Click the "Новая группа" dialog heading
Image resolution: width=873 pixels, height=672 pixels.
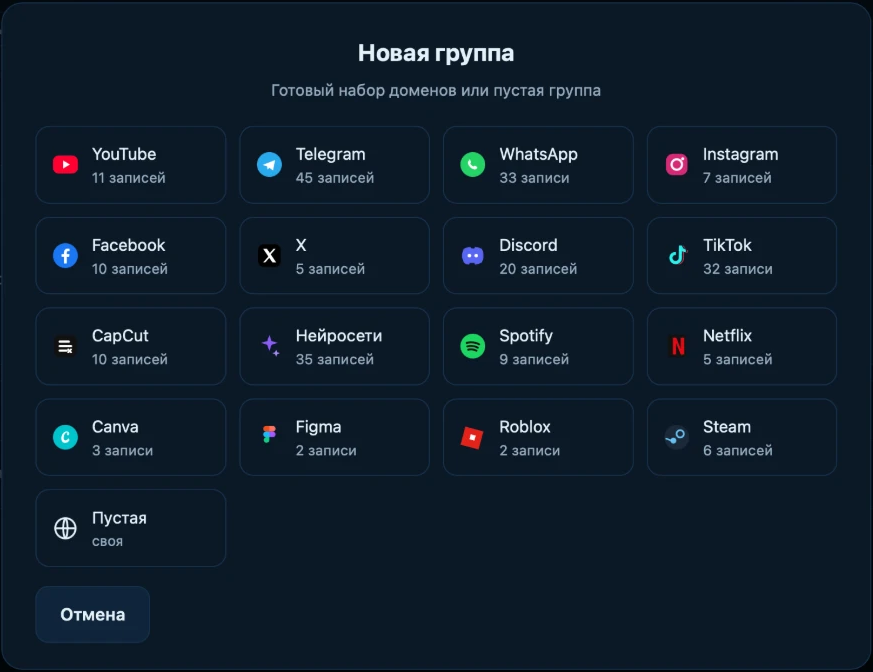pyautogui.click(x=436, y=53)
